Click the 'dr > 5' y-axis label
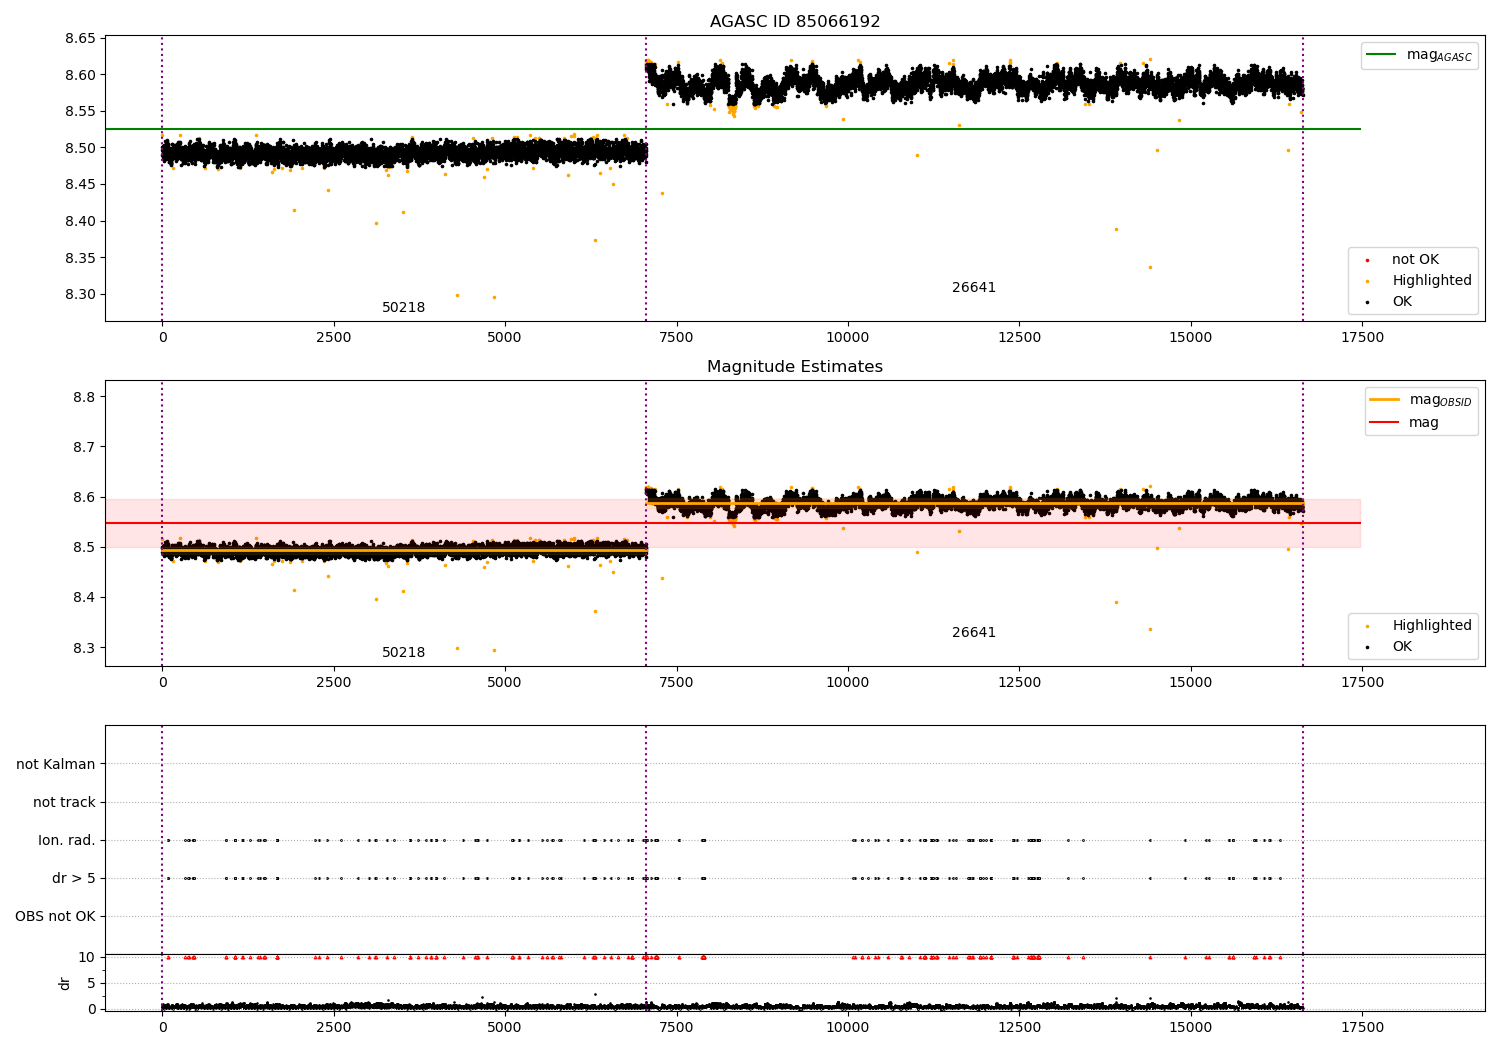Screen dimensions: 1500x1050 point(74,879)
